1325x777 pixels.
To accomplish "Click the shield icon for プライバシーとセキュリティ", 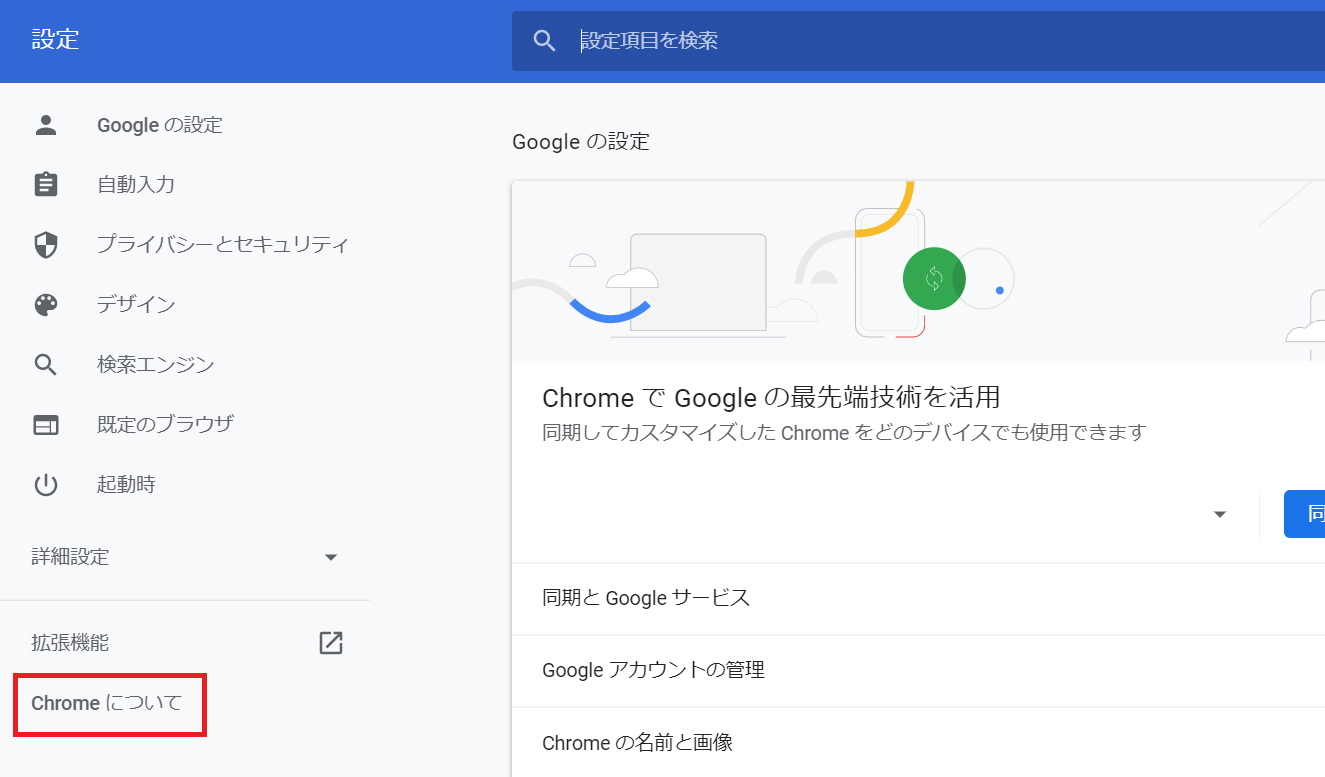I will [x=46, y=244].
